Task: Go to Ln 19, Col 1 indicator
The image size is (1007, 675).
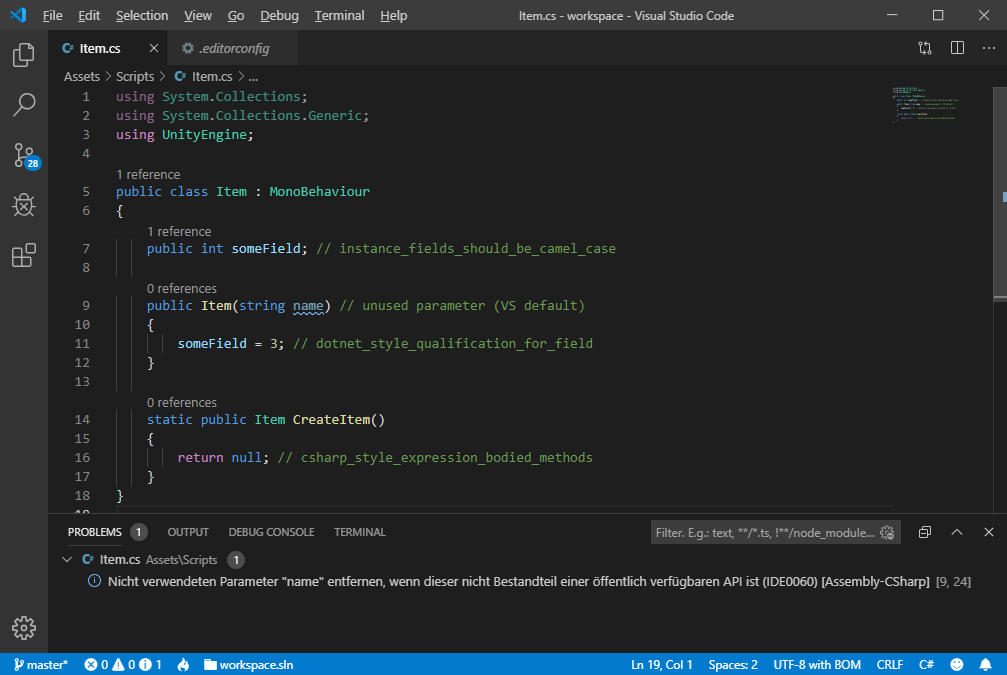Action: pyautogui.click(x=661, y=665)
